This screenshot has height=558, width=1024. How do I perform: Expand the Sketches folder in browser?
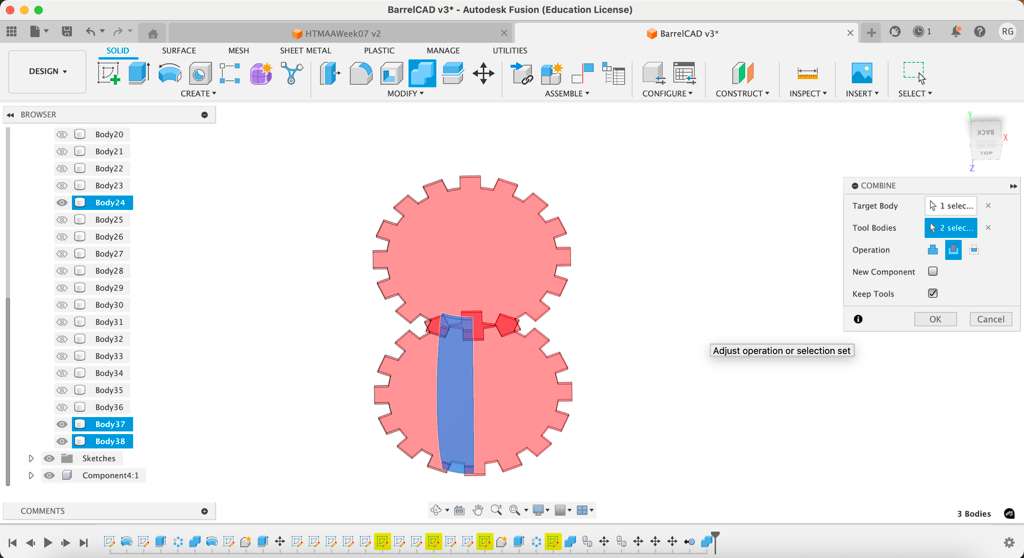click(31, 459)
